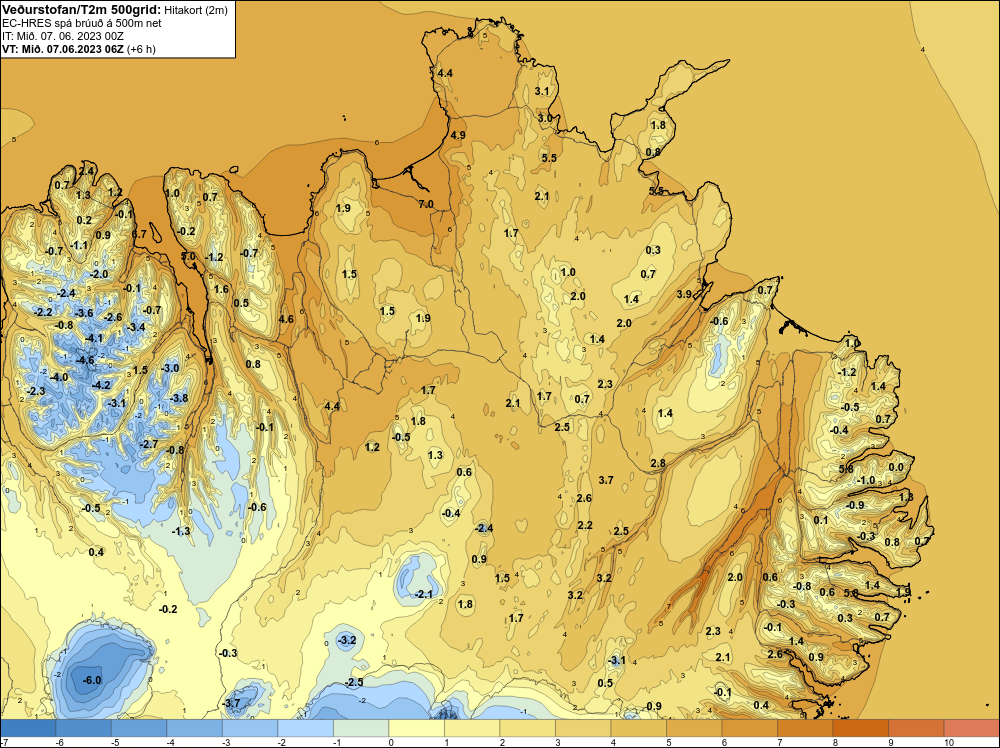Viewport: 1000px width, 748px height.
Task: Select the legend swatch between 6 and 7
Action: tap(749, 728)
